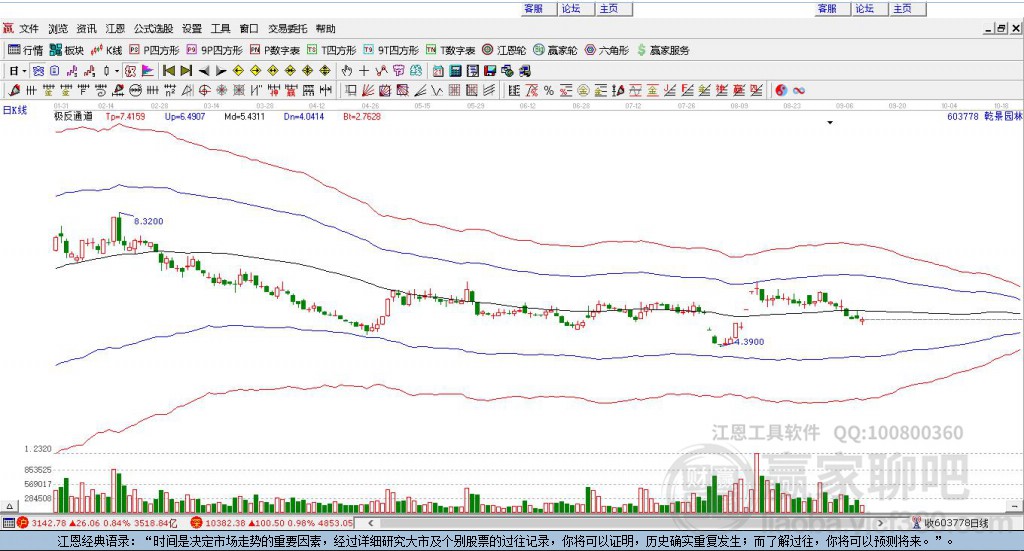Click the 日K线 label

click(x=15, y=110)
